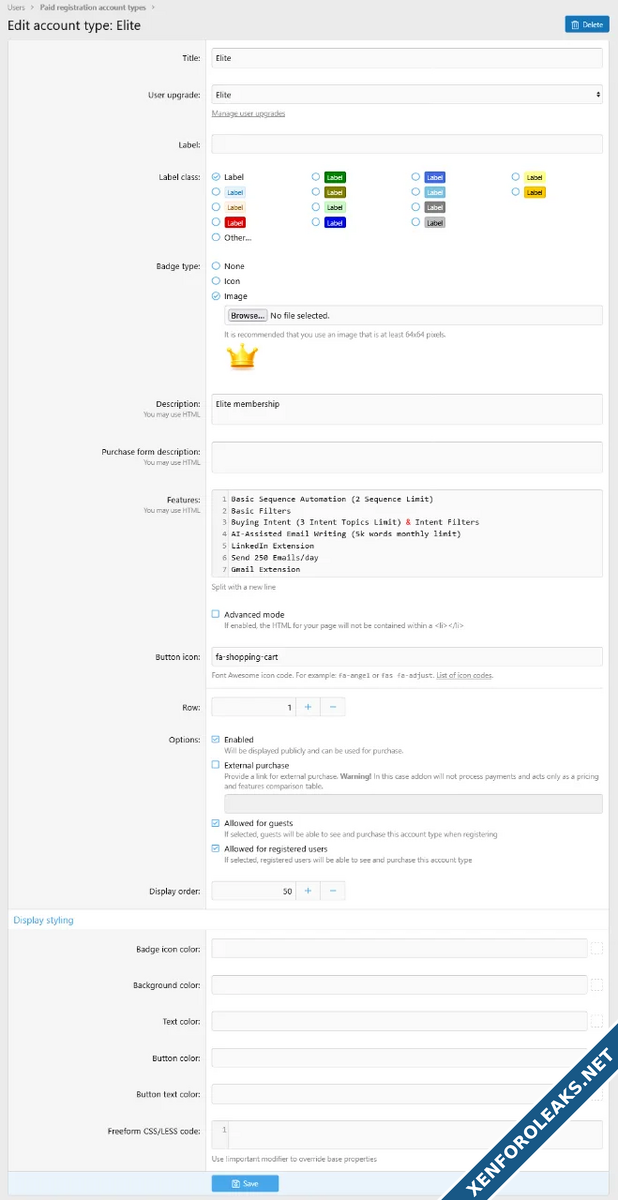Click the crown badge image thumbnail
This screenshot has width=618, height=1200.
242,356
